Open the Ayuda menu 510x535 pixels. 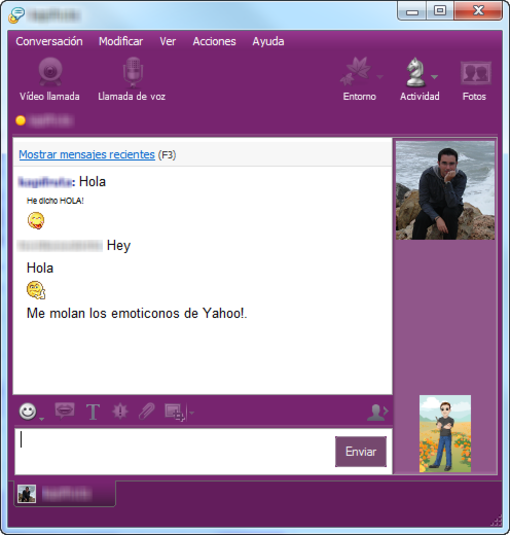(x=268, y=41)
